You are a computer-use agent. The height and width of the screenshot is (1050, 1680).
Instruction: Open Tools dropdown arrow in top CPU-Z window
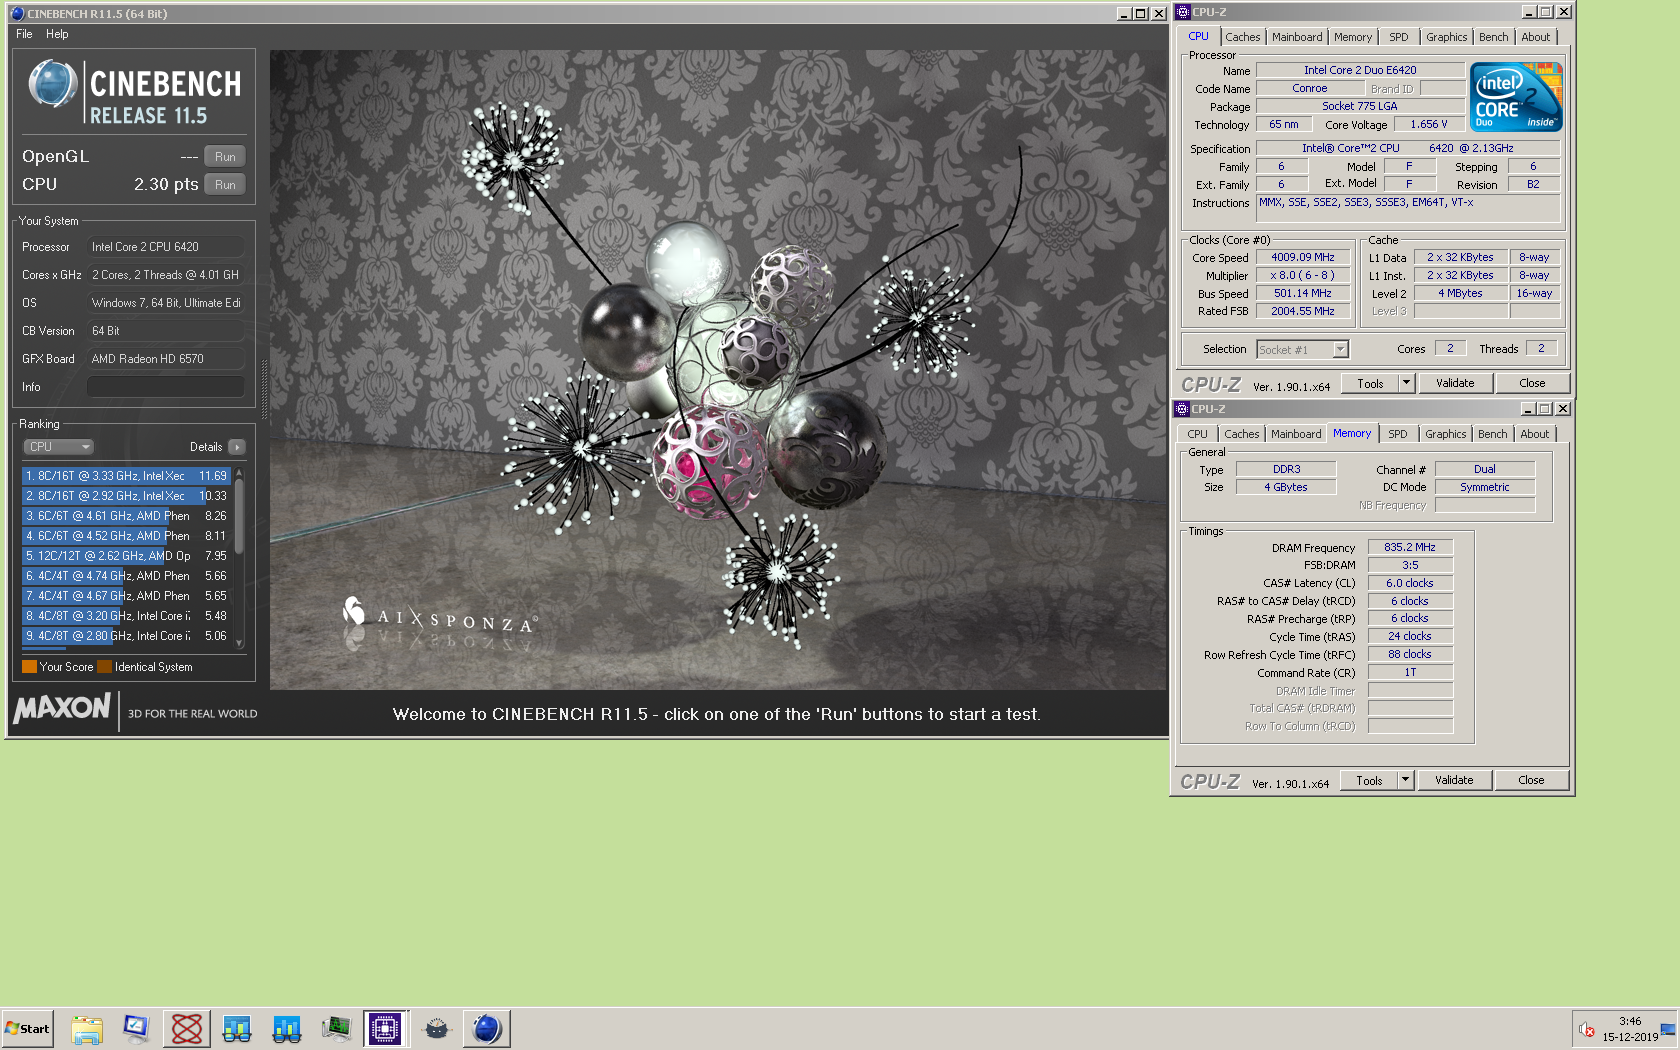click(x=1406, y=384)
